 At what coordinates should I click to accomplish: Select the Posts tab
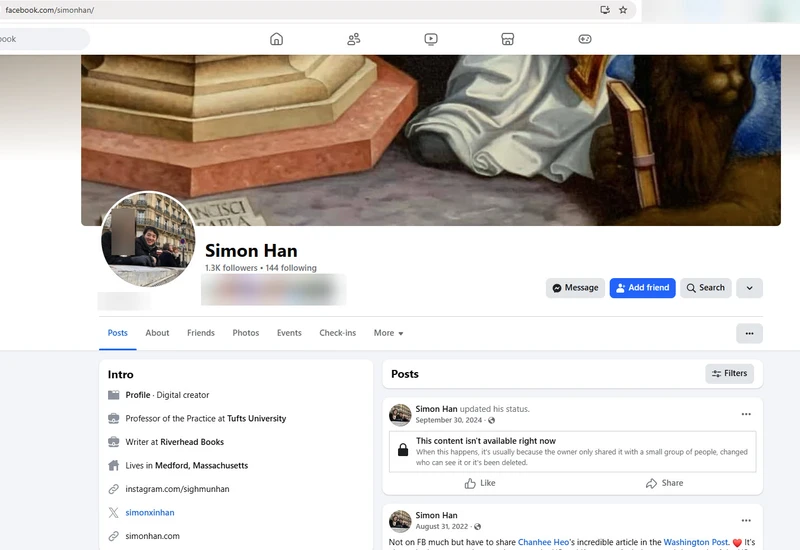[x=117, y=333]
